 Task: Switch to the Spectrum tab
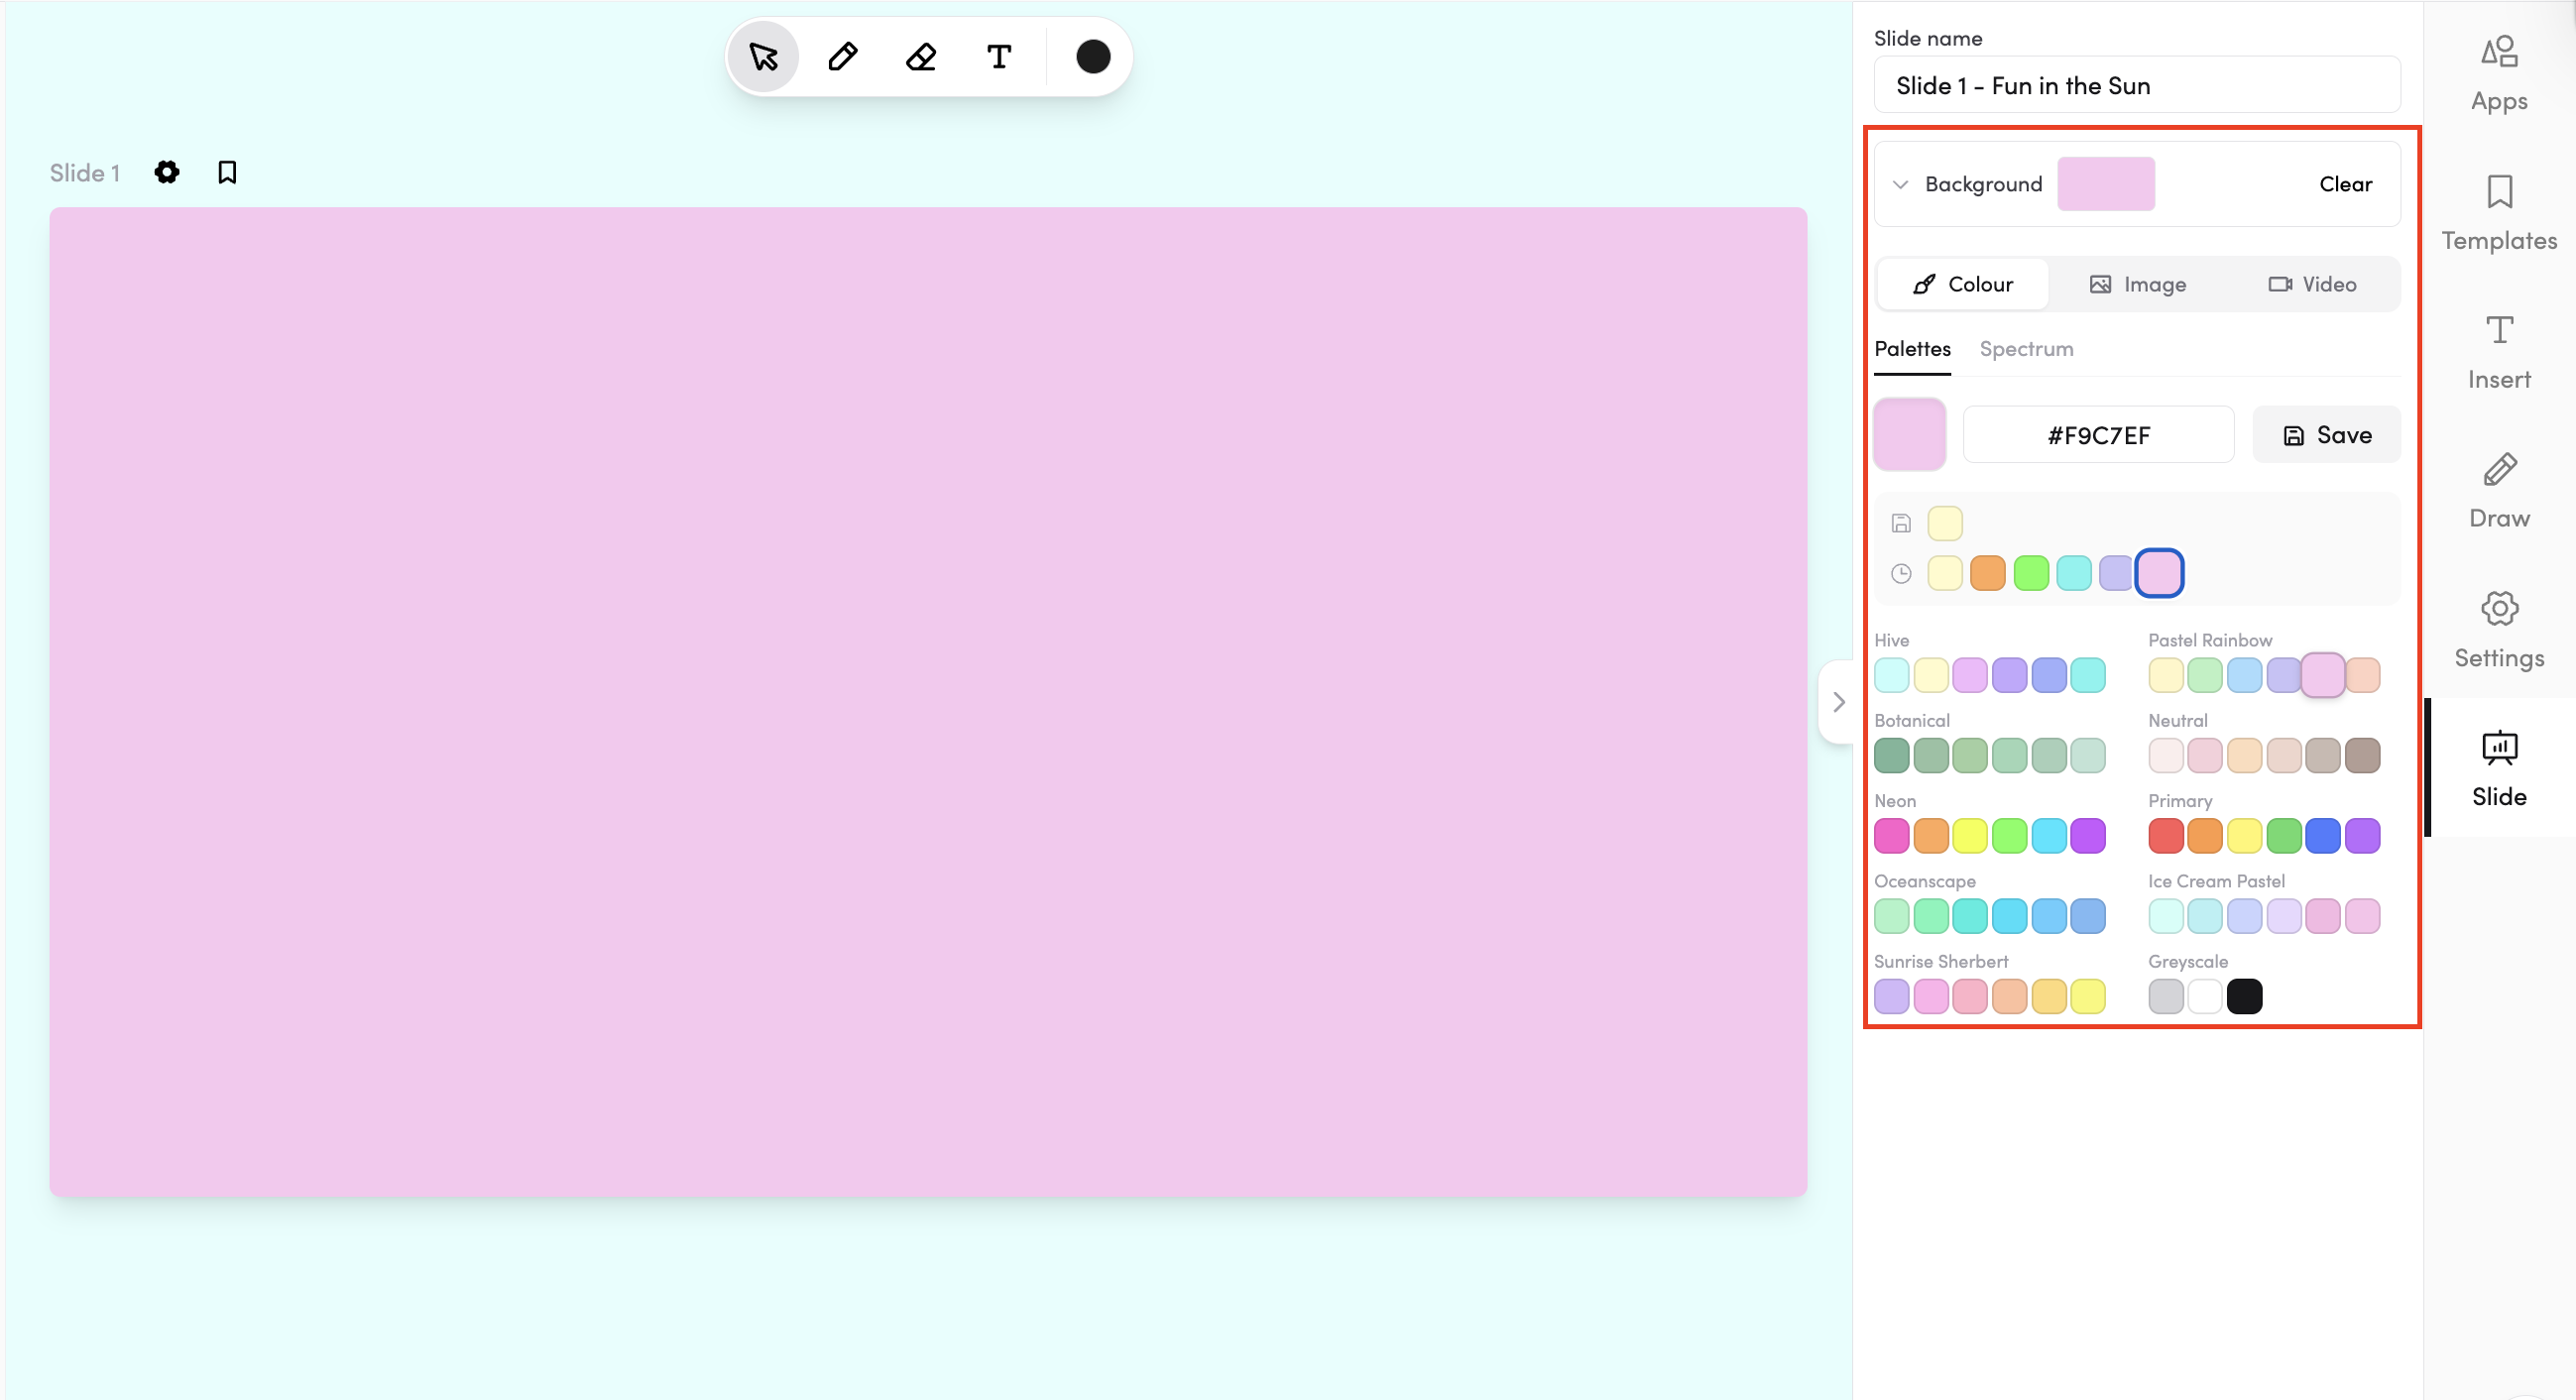point(2026,349)
